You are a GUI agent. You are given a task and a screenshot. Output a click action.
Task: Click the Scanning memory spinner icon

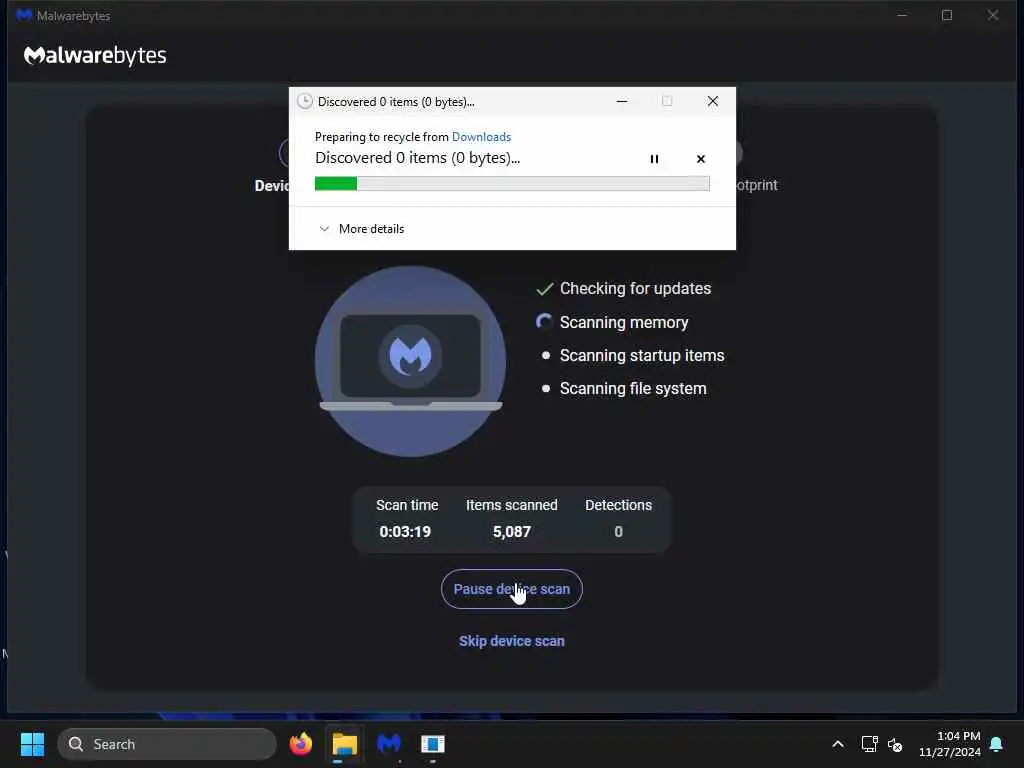(x=545, y=322)
